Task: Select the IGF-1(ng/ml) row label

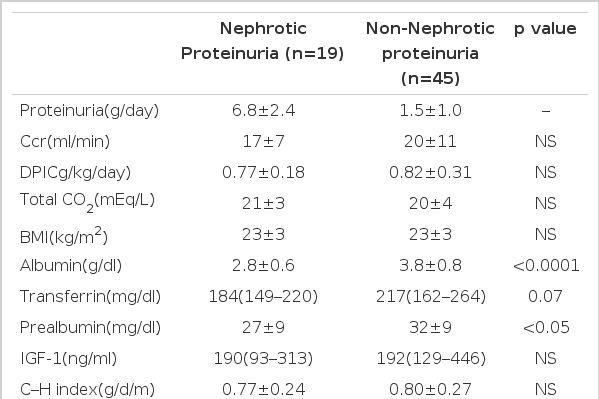Action: [x=68, y=358]
